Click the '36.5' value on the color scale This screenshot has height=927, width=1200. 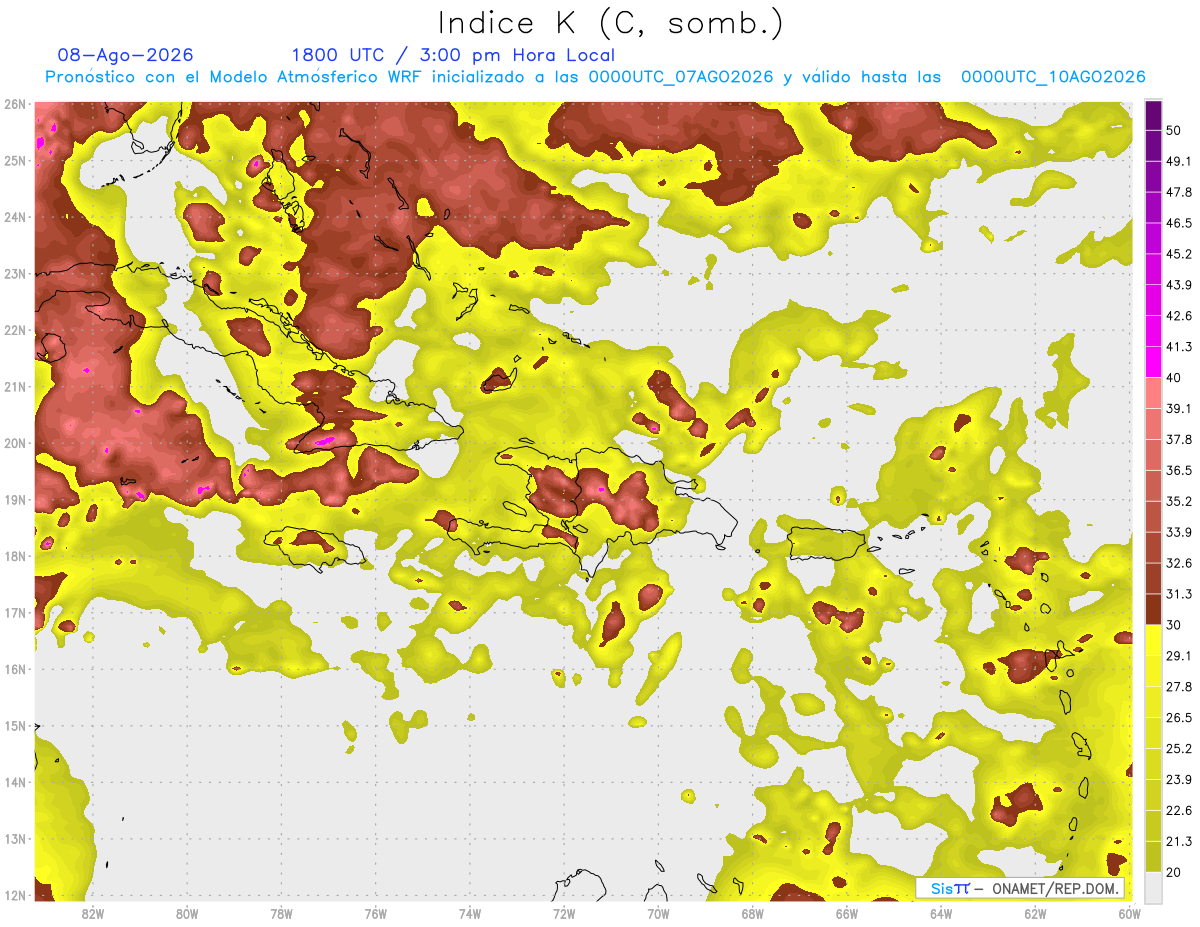click(x=1179, y=470)
